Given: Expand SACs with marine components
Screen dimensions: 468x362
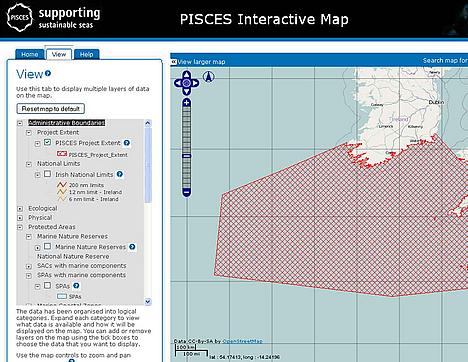Looking at the screenshot, I should tap(29, 266).
